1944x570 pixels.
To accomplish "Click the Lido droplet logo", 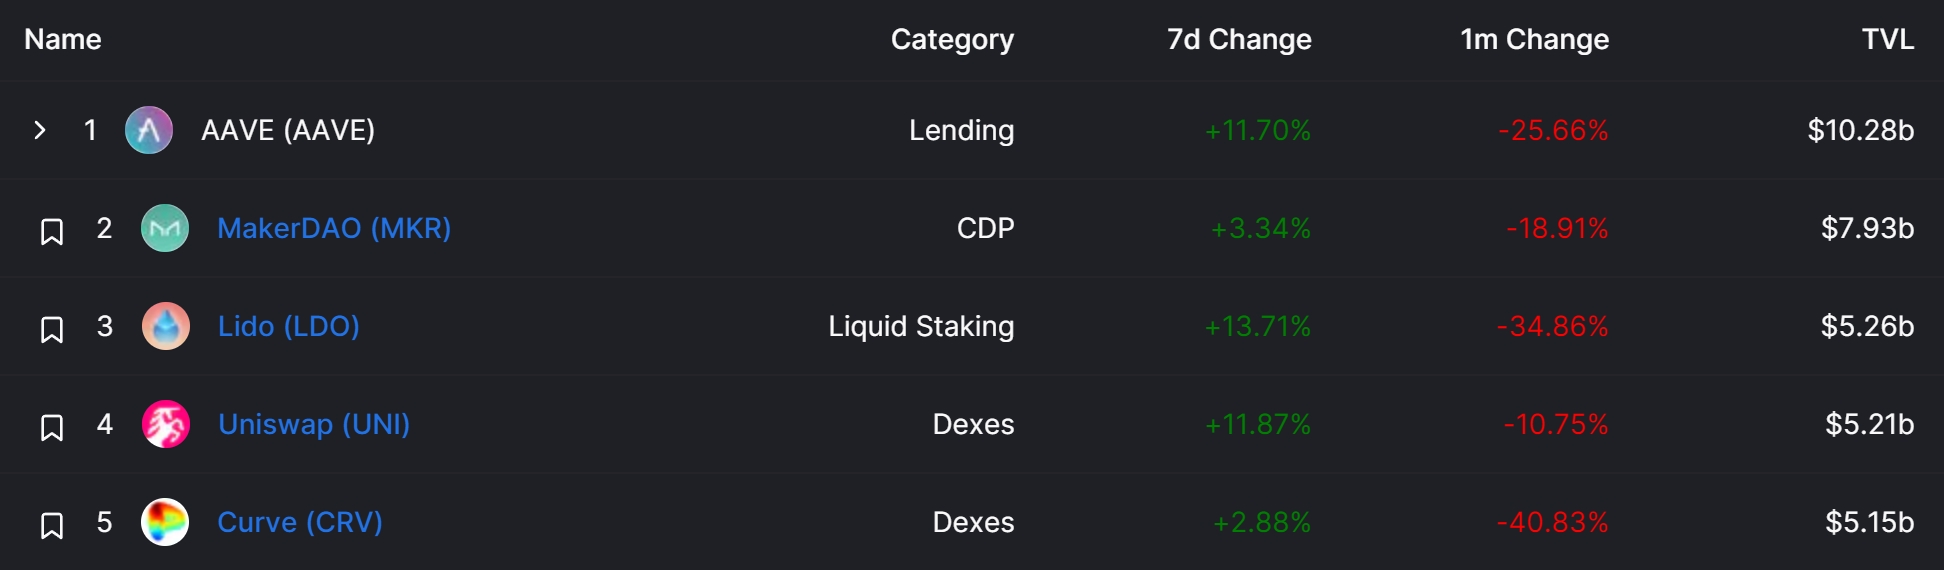I will [166, 326].
